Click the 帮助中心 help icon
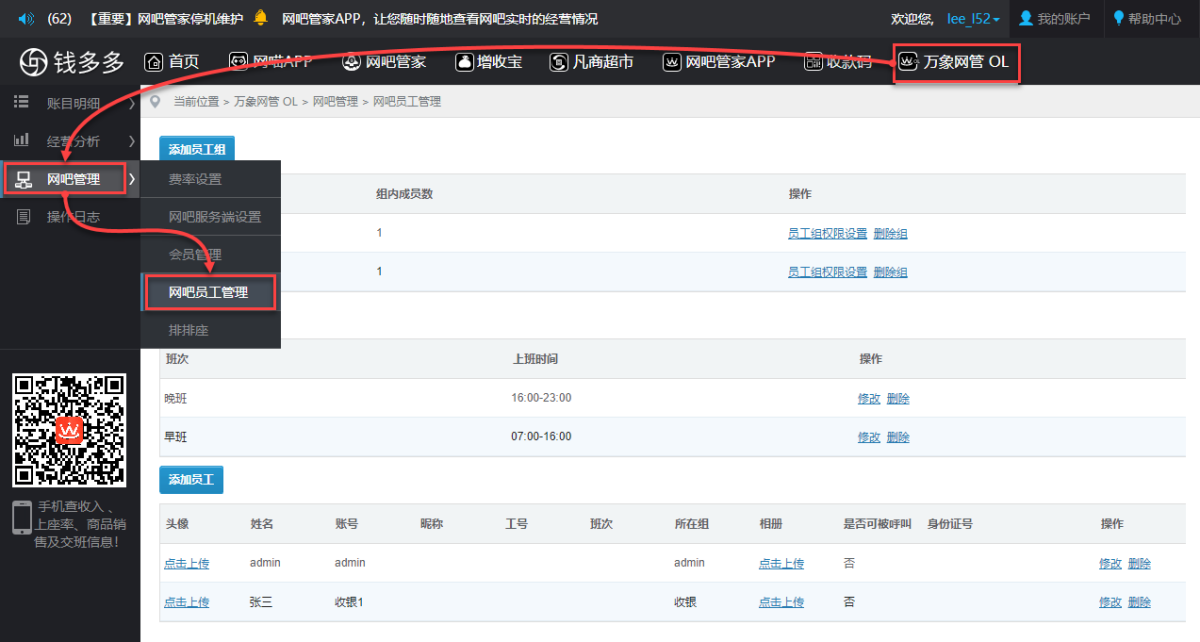The height and width of the screenshot is (642, 1200). (1119, 18)
